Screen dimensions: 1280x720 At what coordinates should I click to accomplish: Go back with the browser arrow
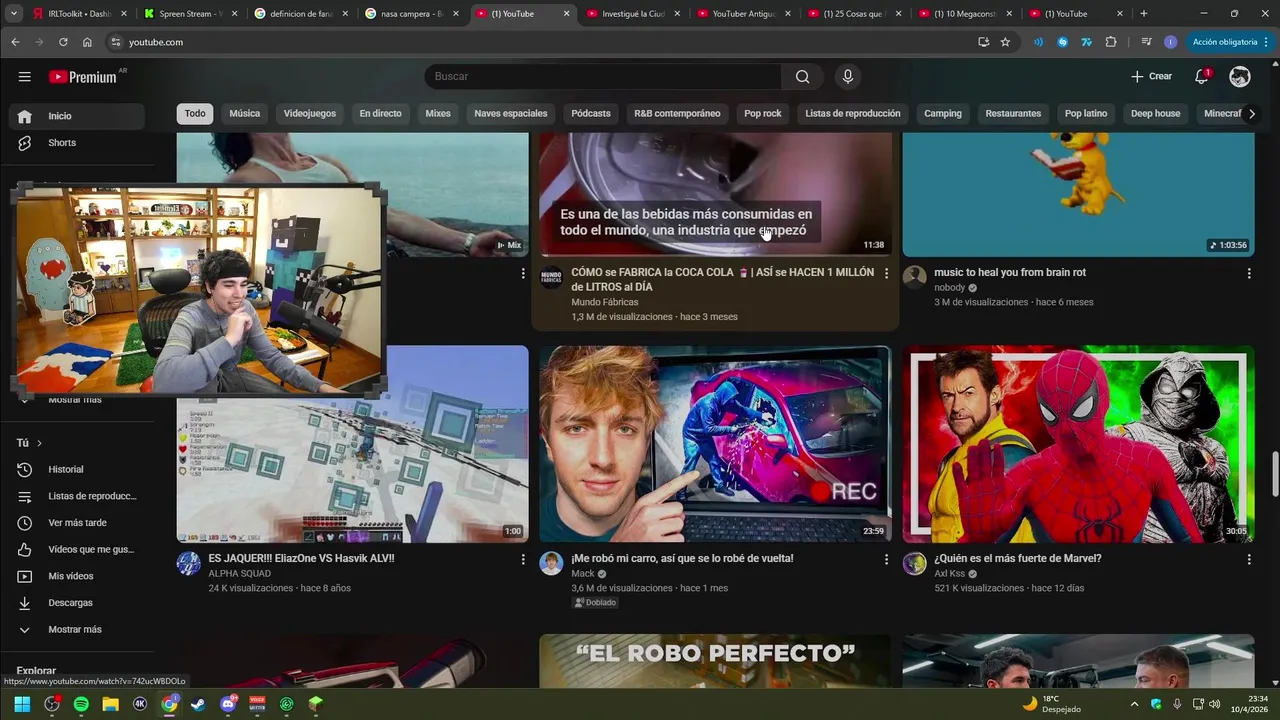(15, 42)
